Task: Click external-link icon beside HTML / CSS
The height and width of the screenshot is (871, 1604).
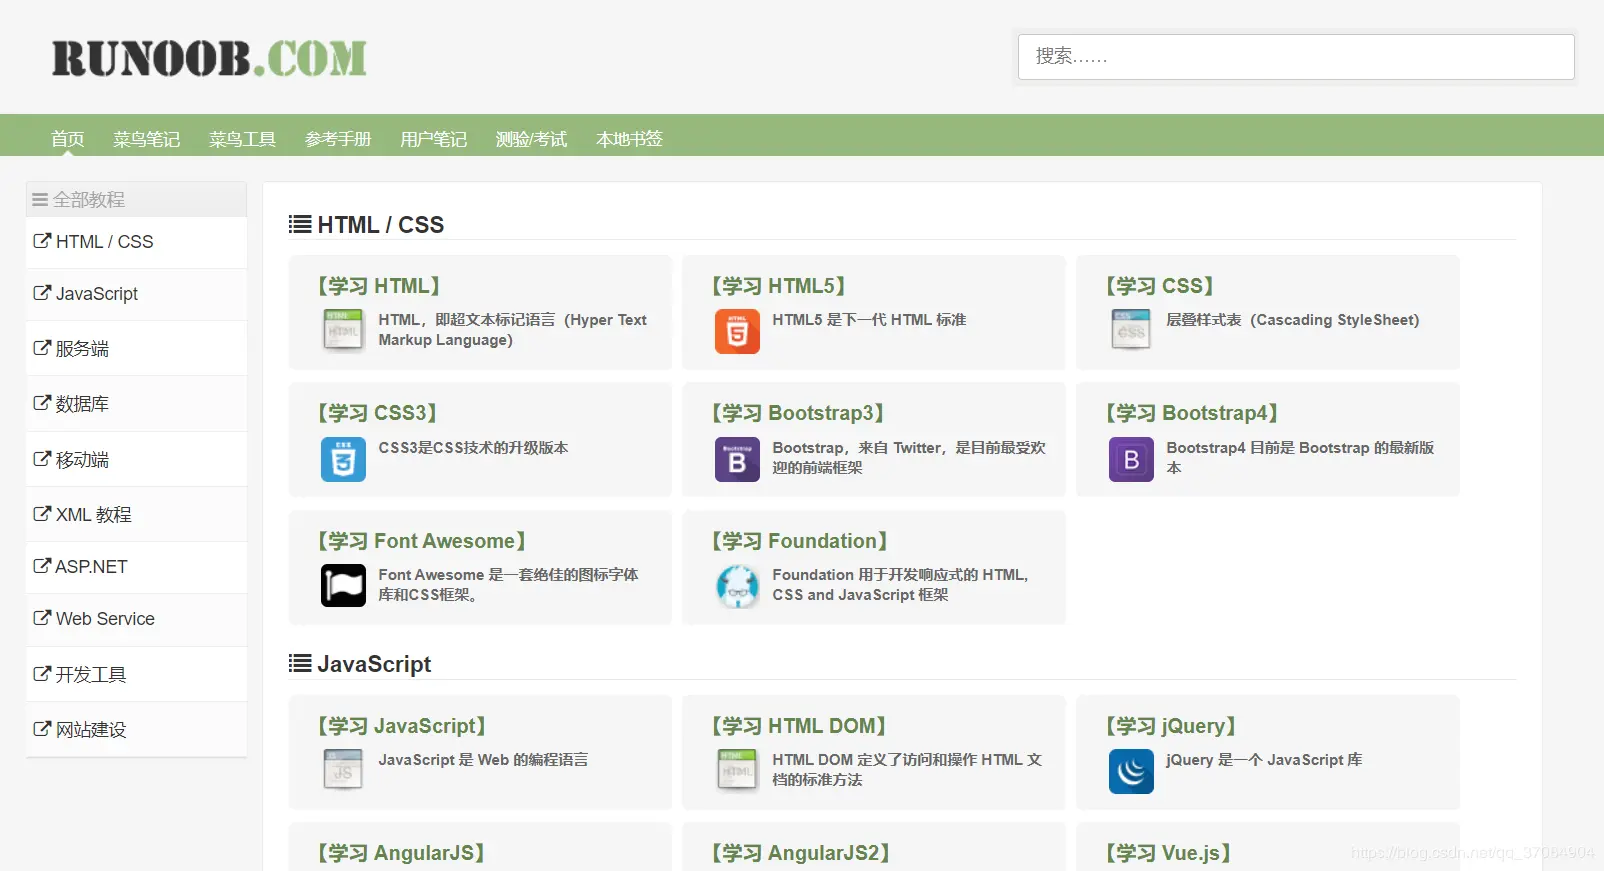Action: click(x=42, y=241)
